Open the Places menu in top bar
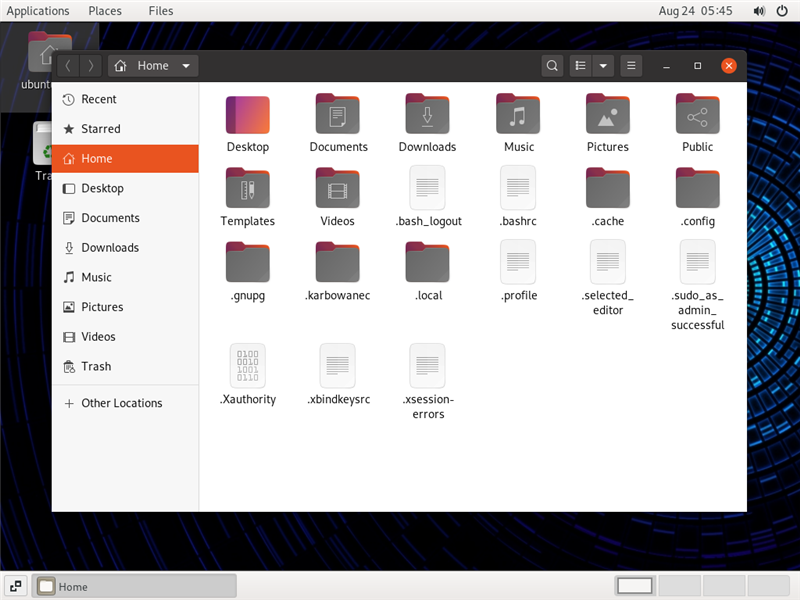 [105, 11]
